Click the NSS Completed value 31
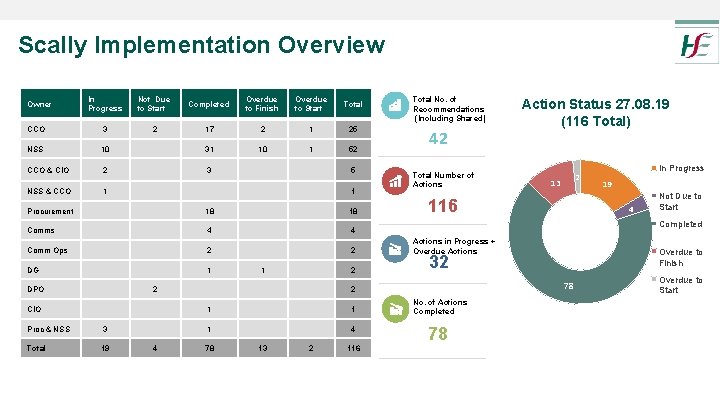720x405 pixels. (x=209, y=149)
